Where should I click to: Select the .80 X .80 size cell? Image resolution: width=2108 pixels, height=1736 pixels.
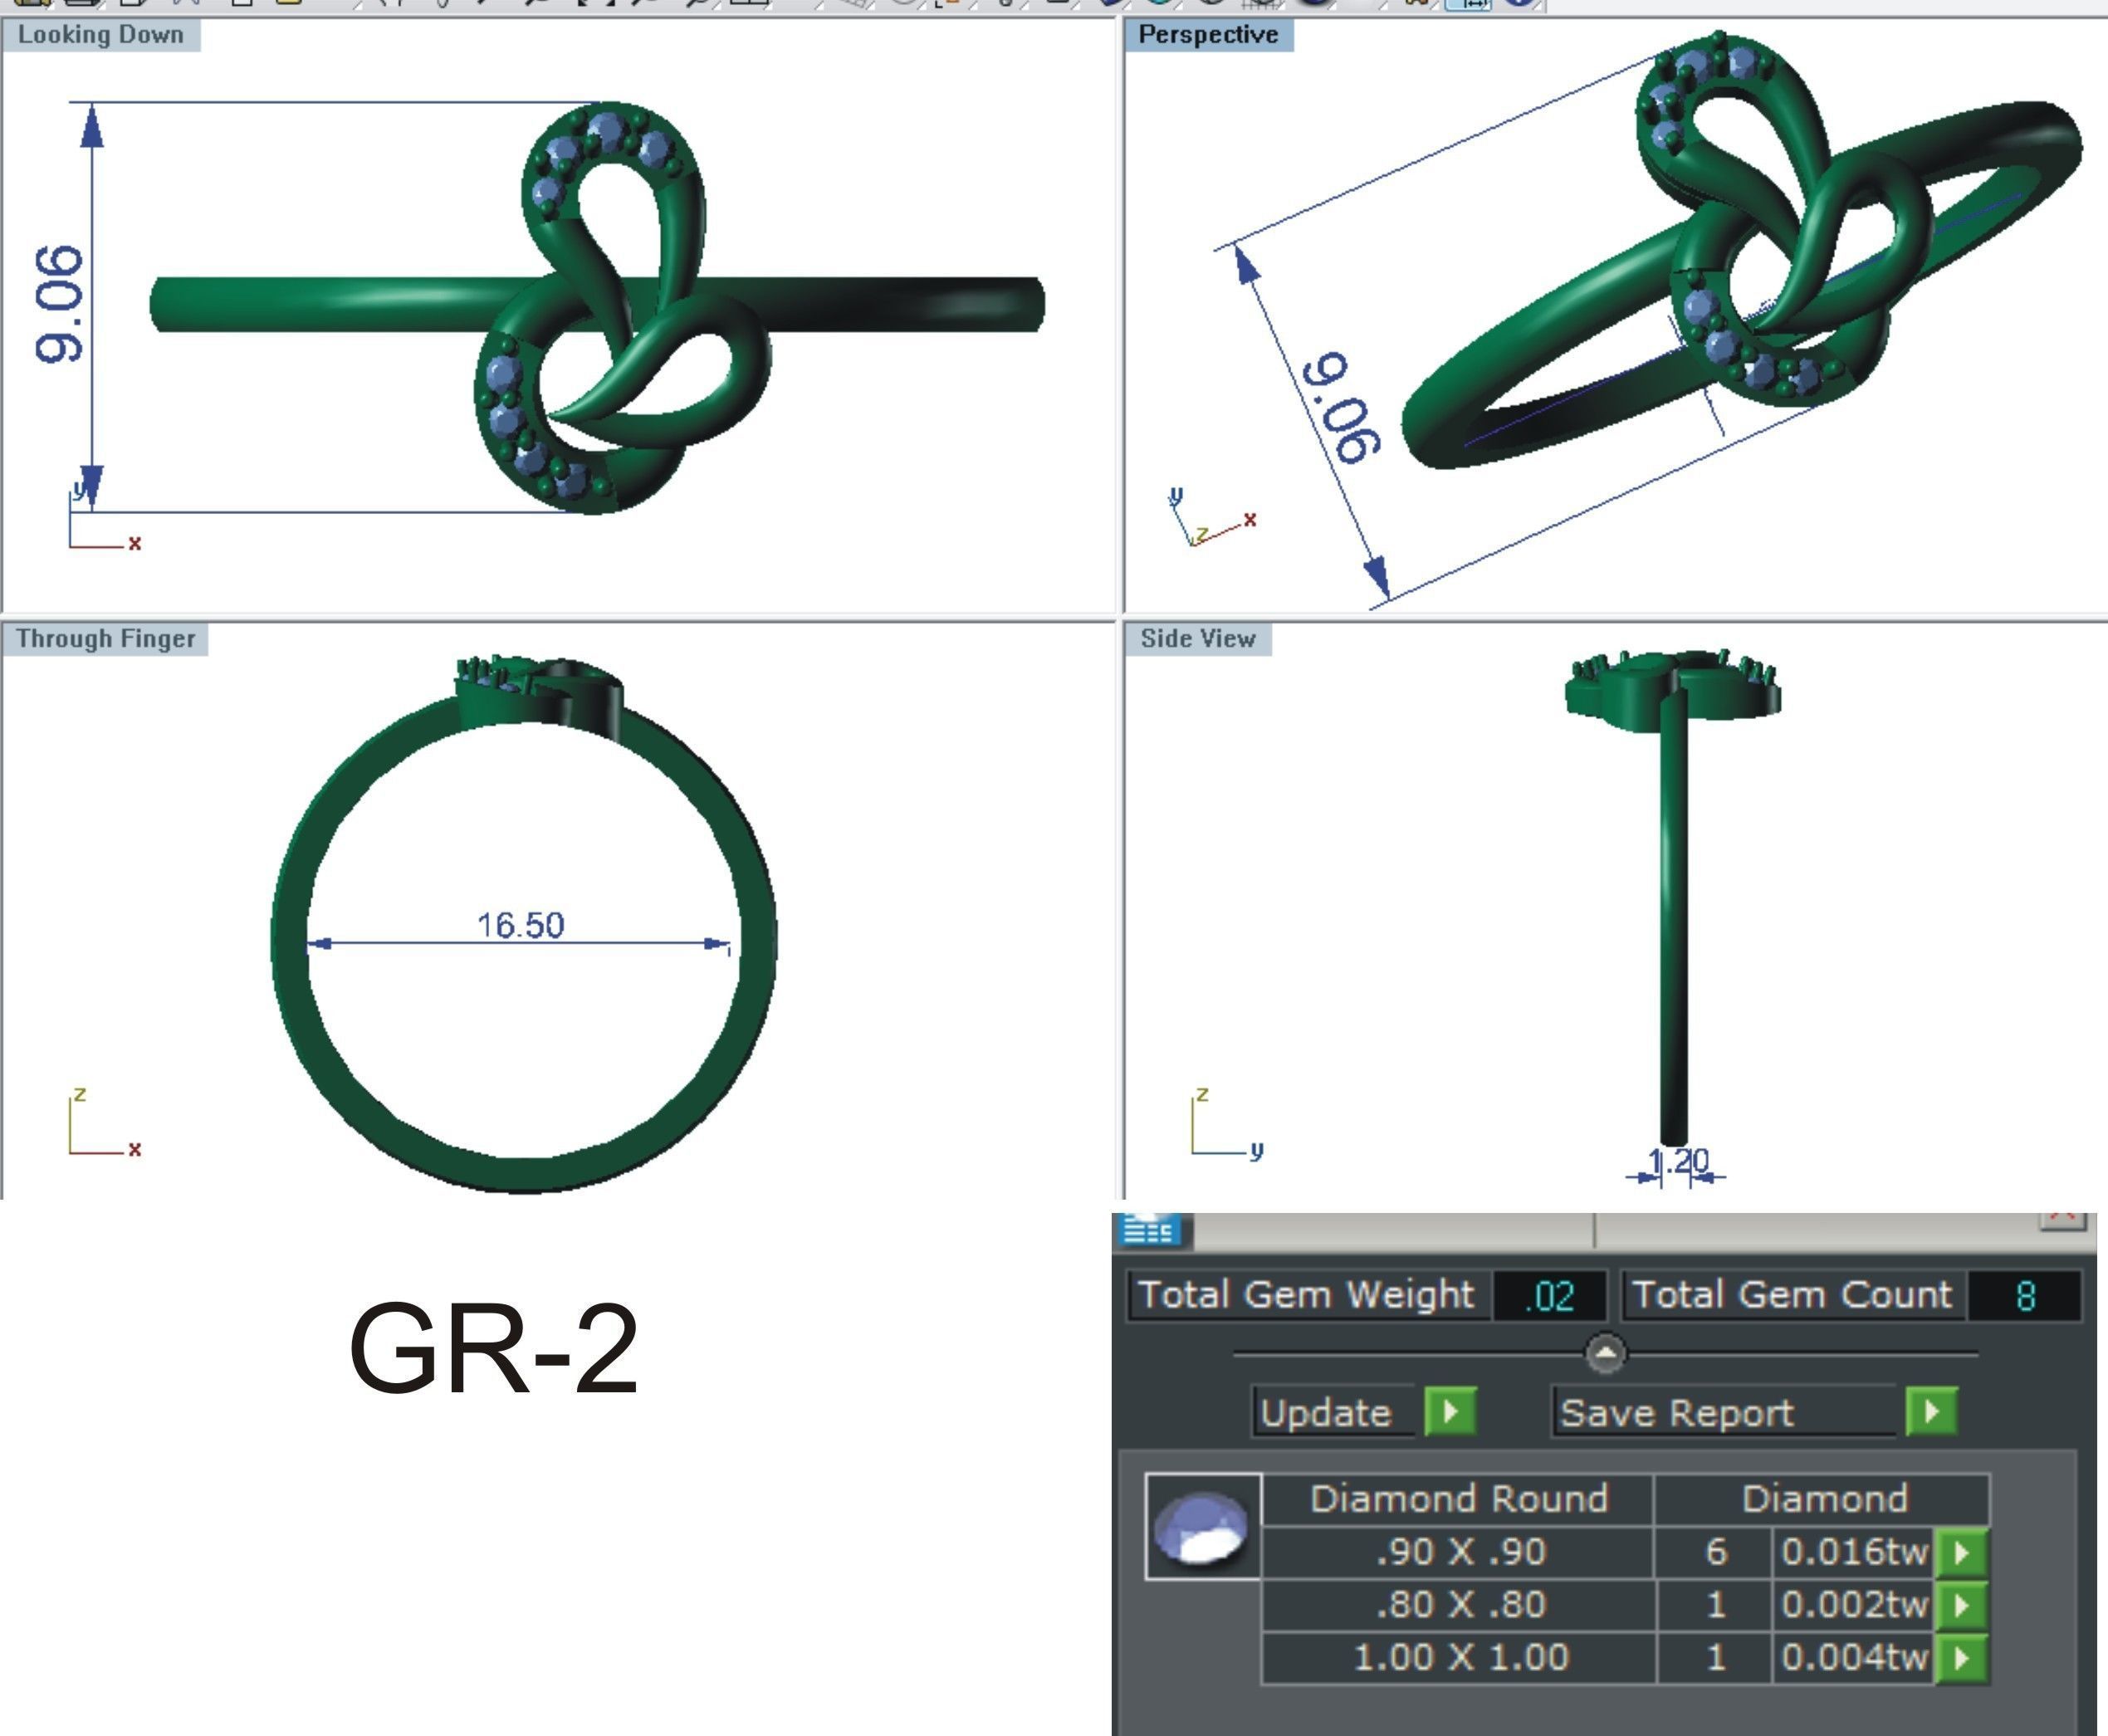point(1459,1605)
